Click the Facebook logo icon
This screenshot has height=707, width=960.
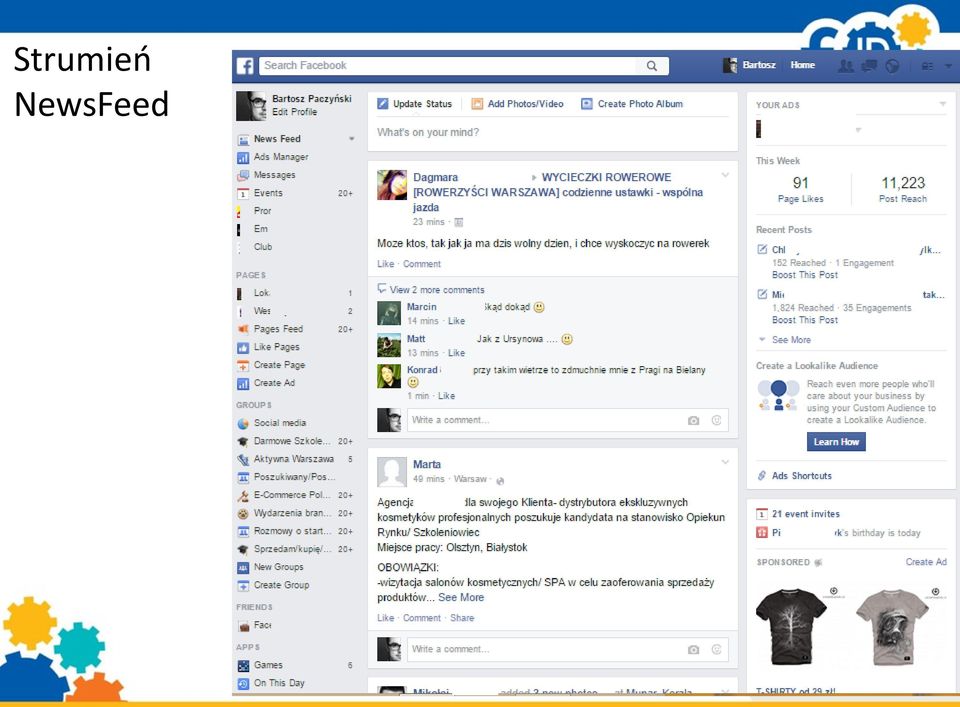245,65
